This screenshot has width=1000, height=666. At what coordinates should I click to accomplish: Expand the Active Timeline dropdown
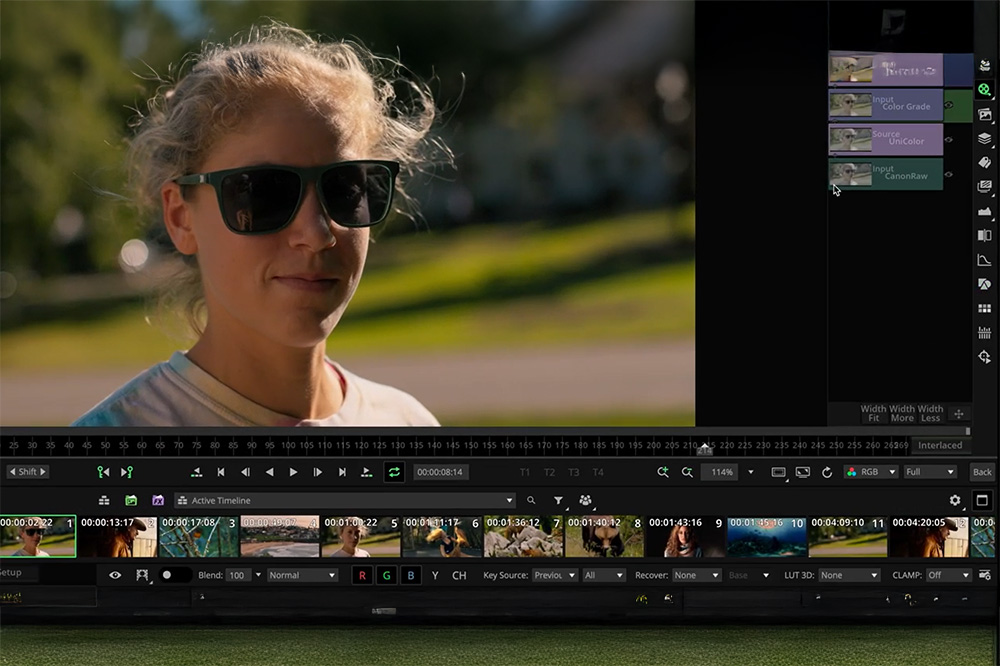click(x=344, y=500)
